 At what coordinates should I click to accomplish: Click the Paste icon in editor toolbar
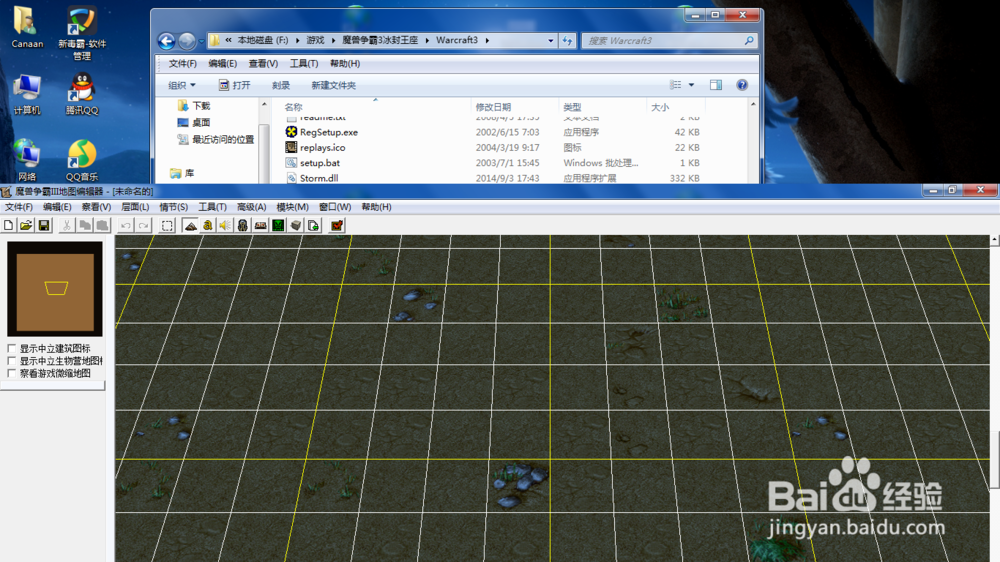pyautogui.click(x=102, y=225)
